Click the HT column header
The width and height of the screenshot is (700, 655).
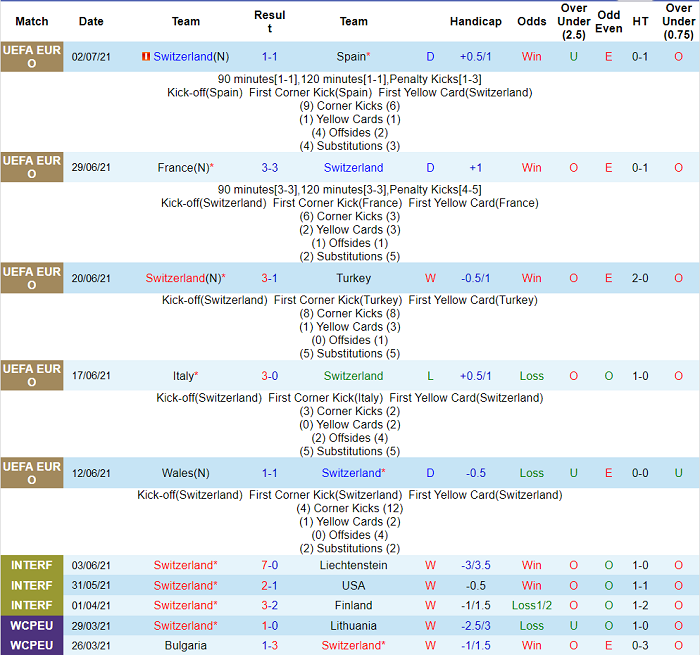point(640,21)
